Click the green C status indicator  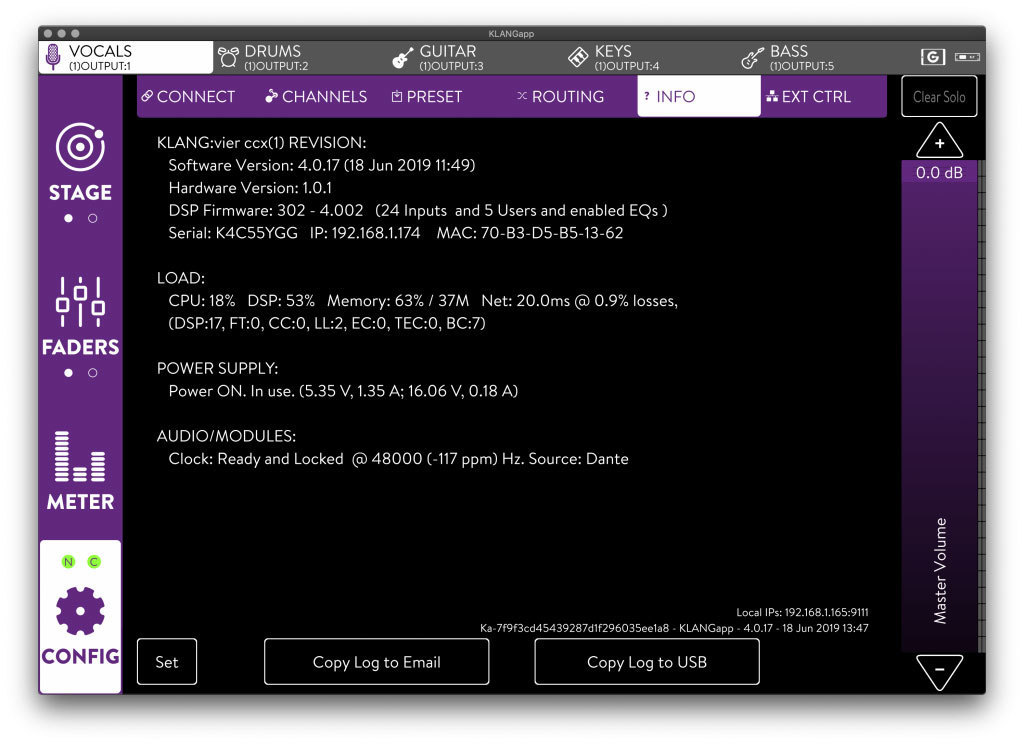tap(94, 562)
